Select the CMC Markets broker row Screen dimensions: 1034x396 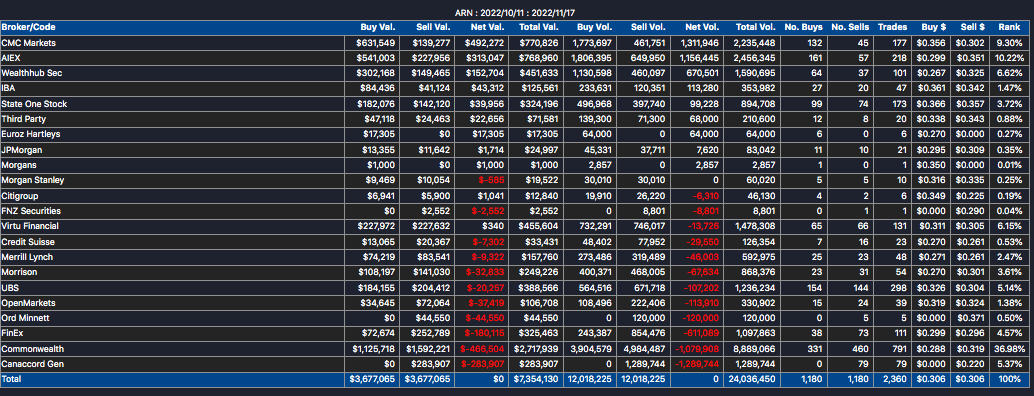pyautogui.click(x=514, y=43)
